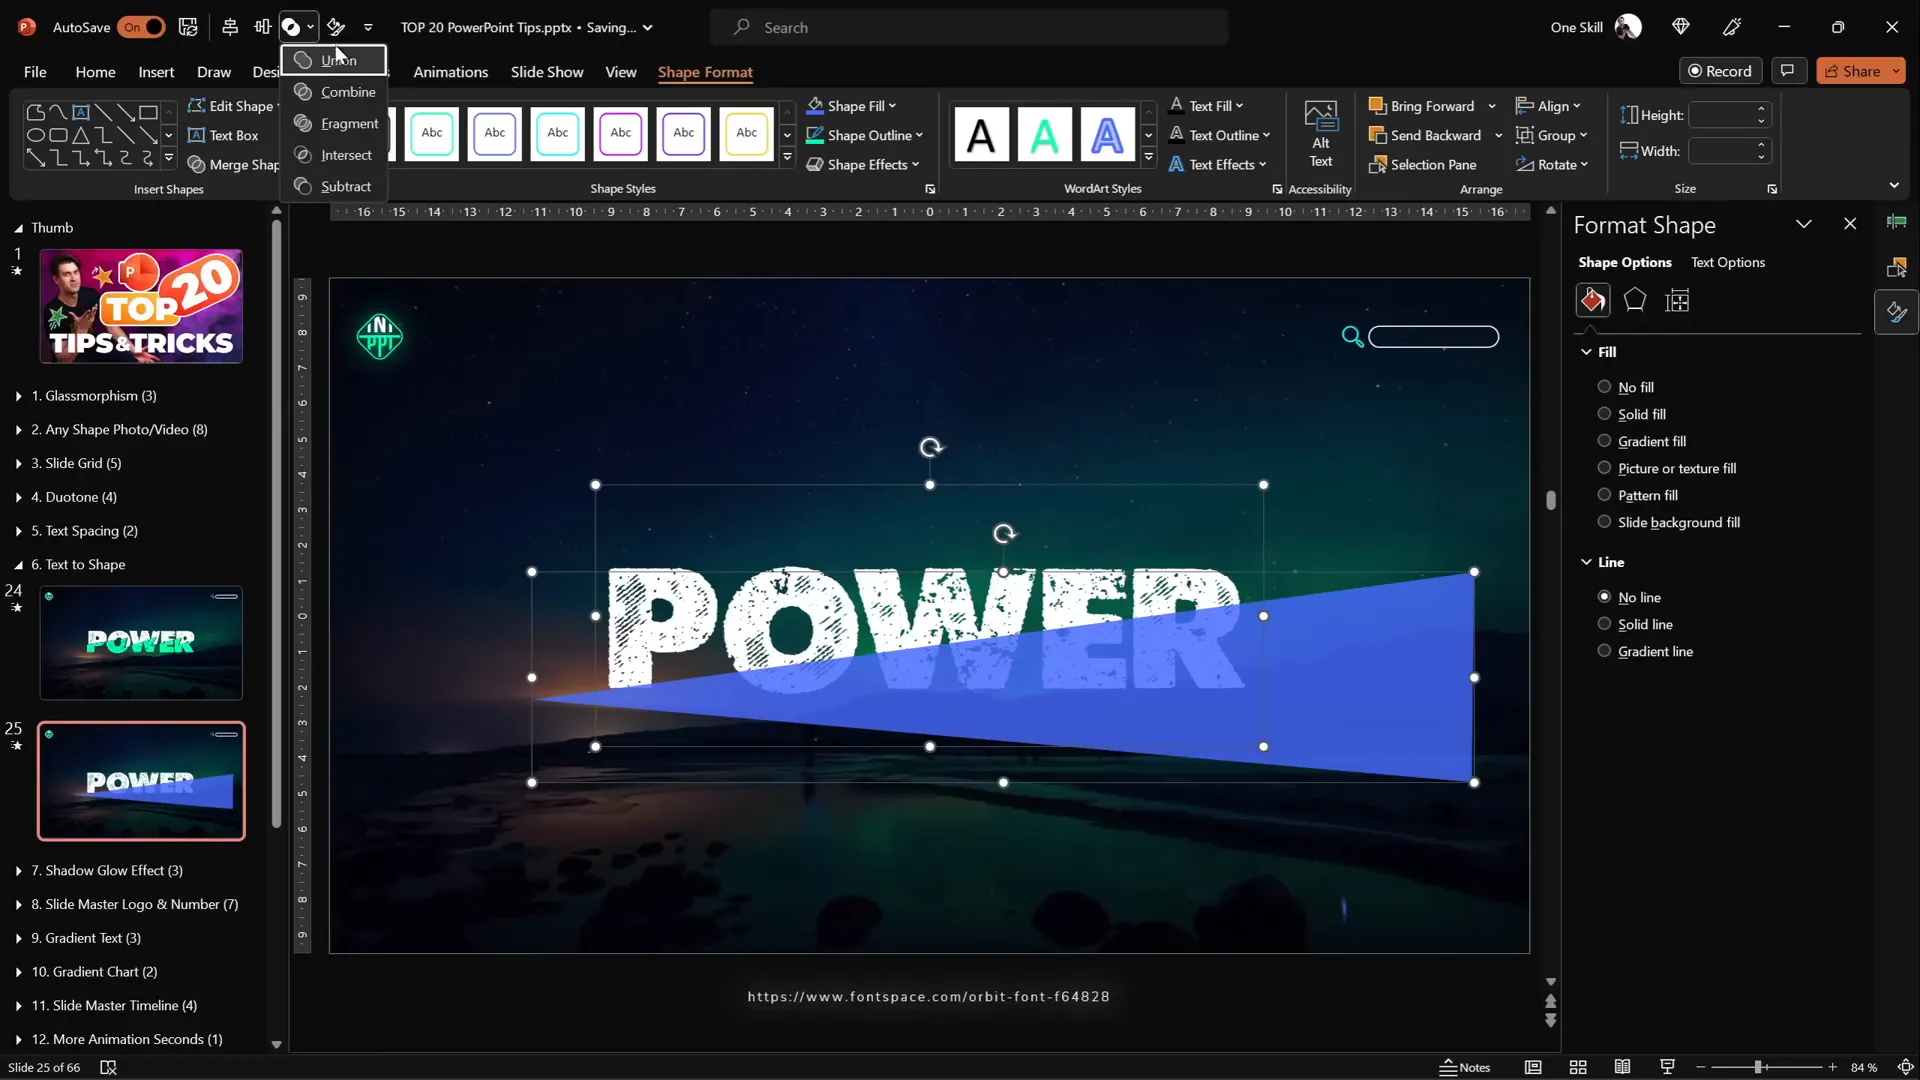Select black A WordArt style

(x=981, y=134)
